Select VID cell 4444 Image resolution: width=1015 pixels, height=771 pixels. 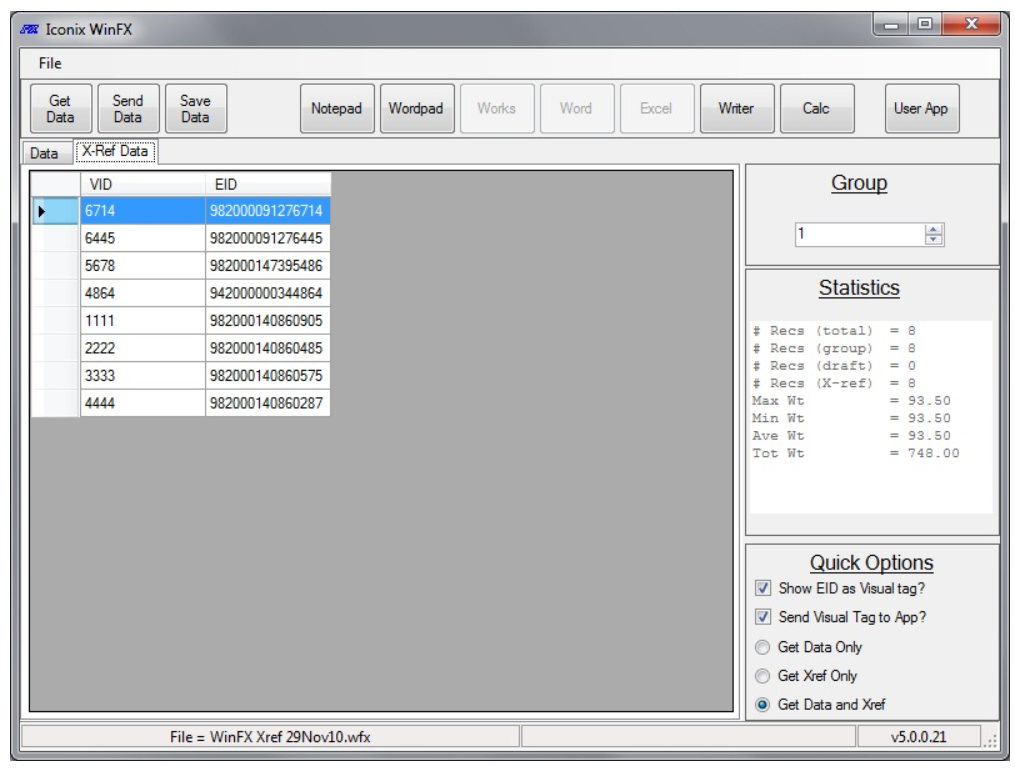click(143, 403)
